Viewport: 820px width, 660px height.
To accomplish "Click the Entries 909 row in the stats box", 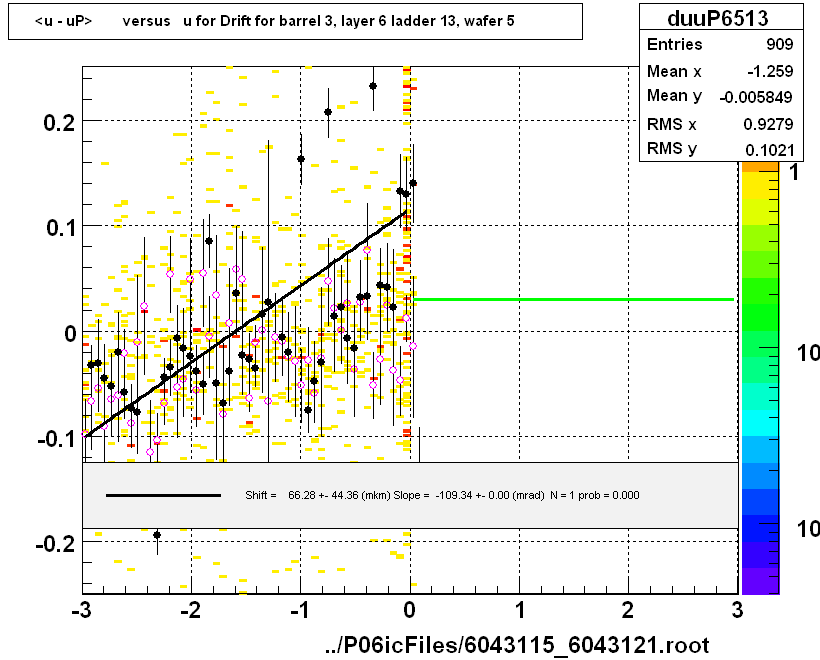I will [720, 44].
